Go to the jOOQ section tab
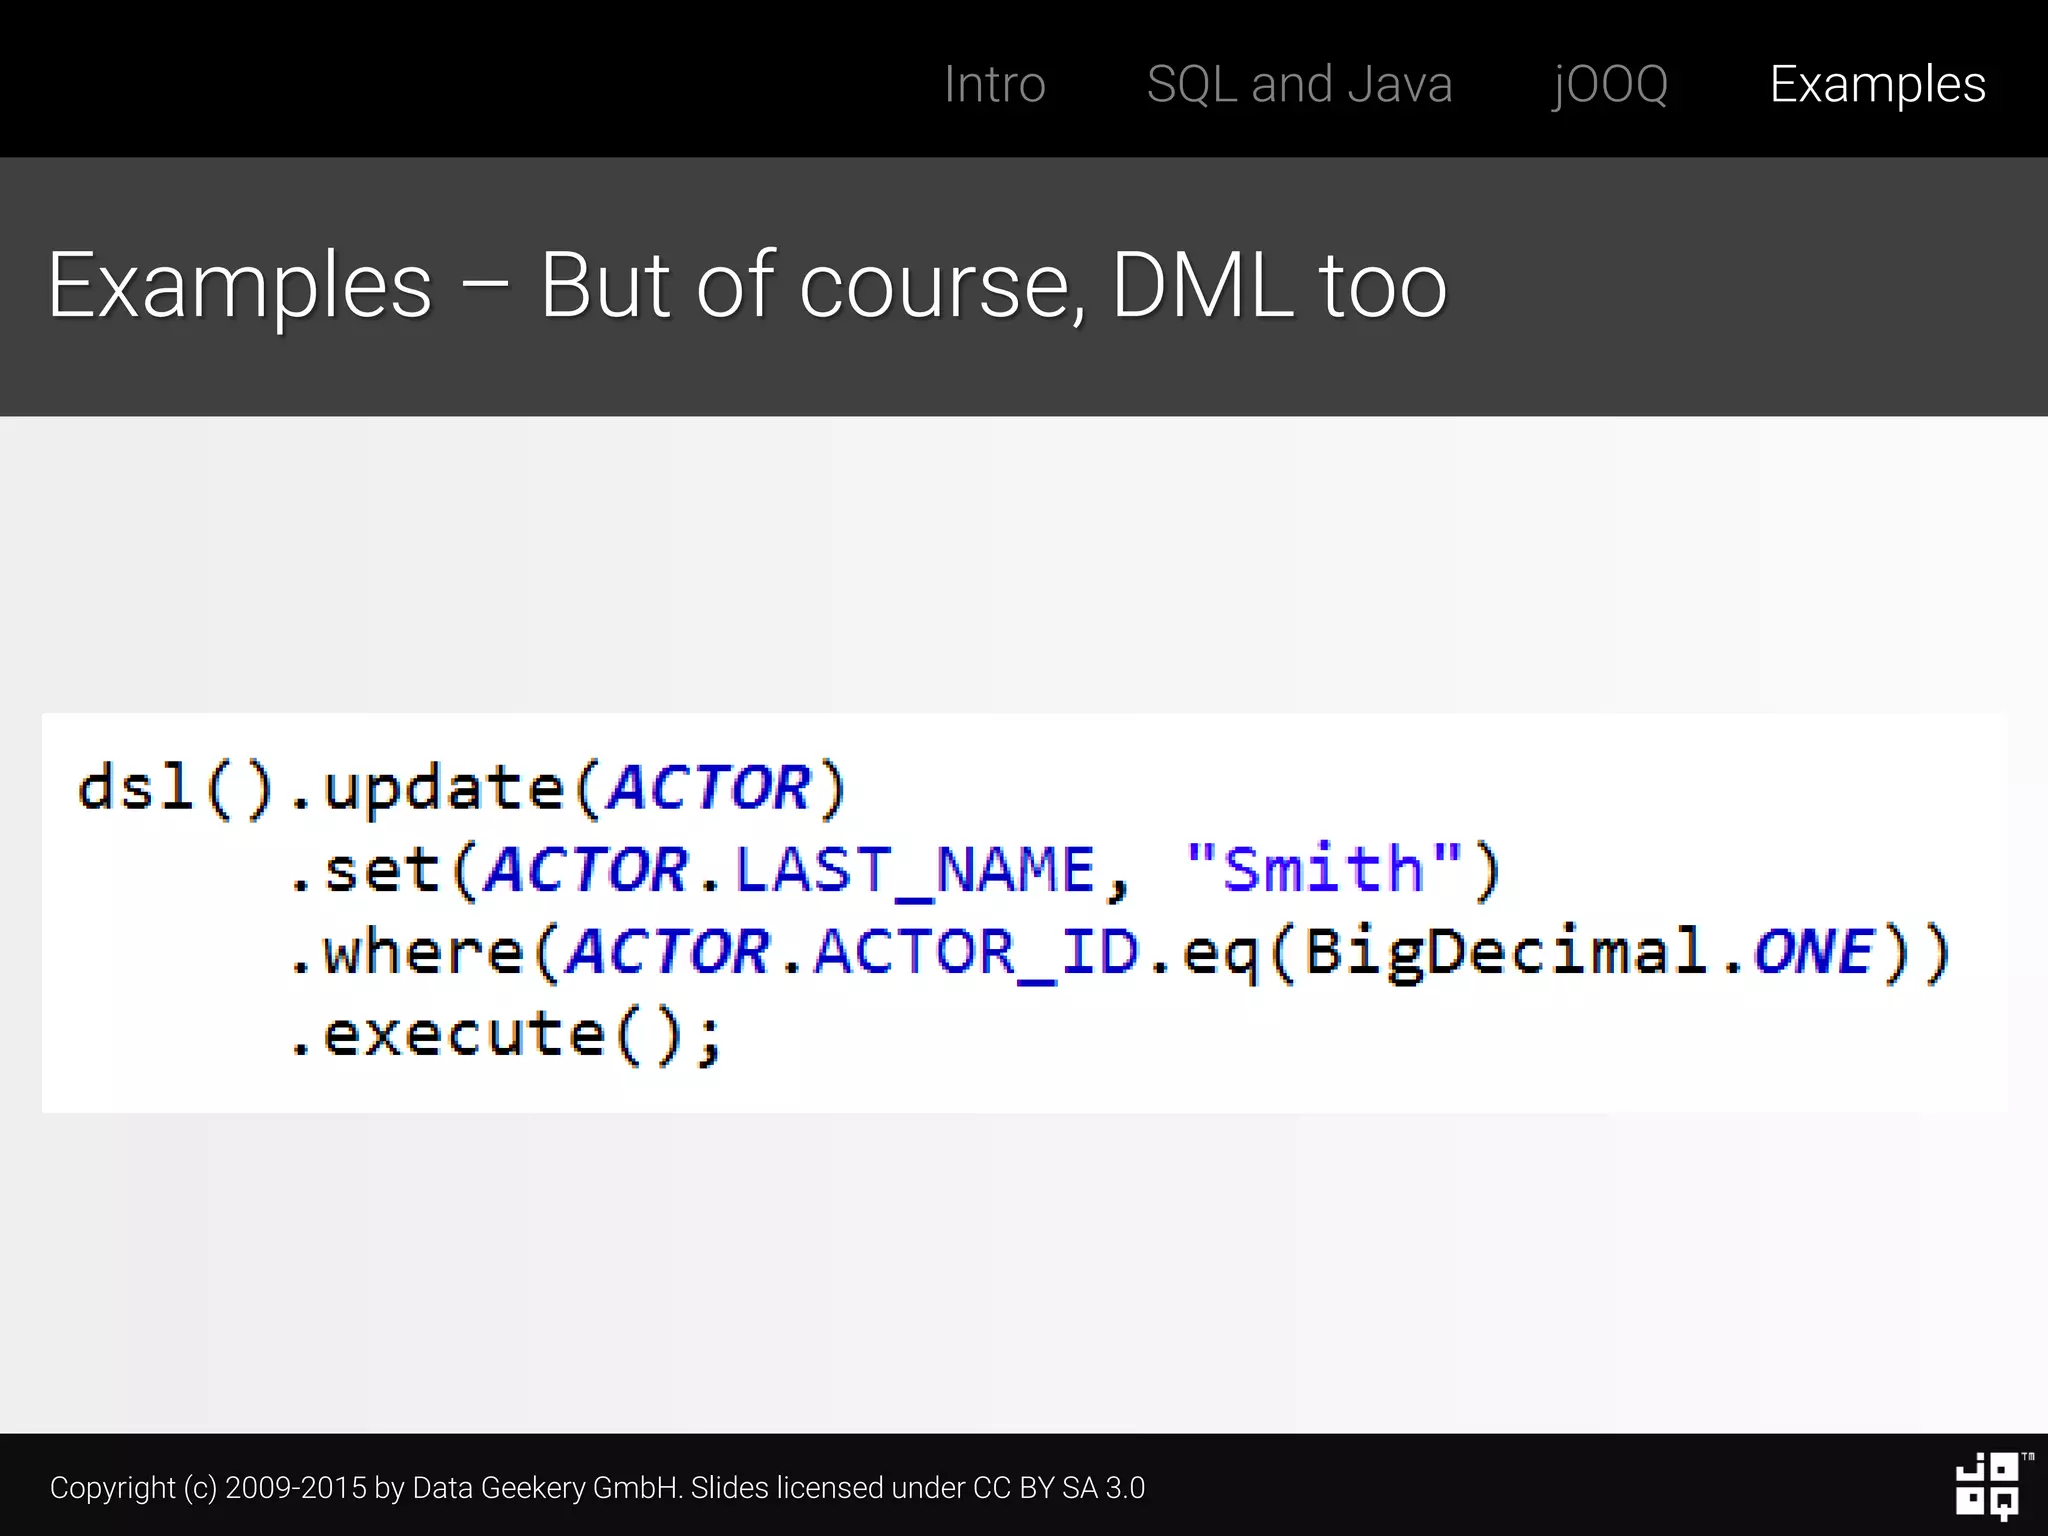Viewport: 2048px width, 1536px height. click(1610, 84)
